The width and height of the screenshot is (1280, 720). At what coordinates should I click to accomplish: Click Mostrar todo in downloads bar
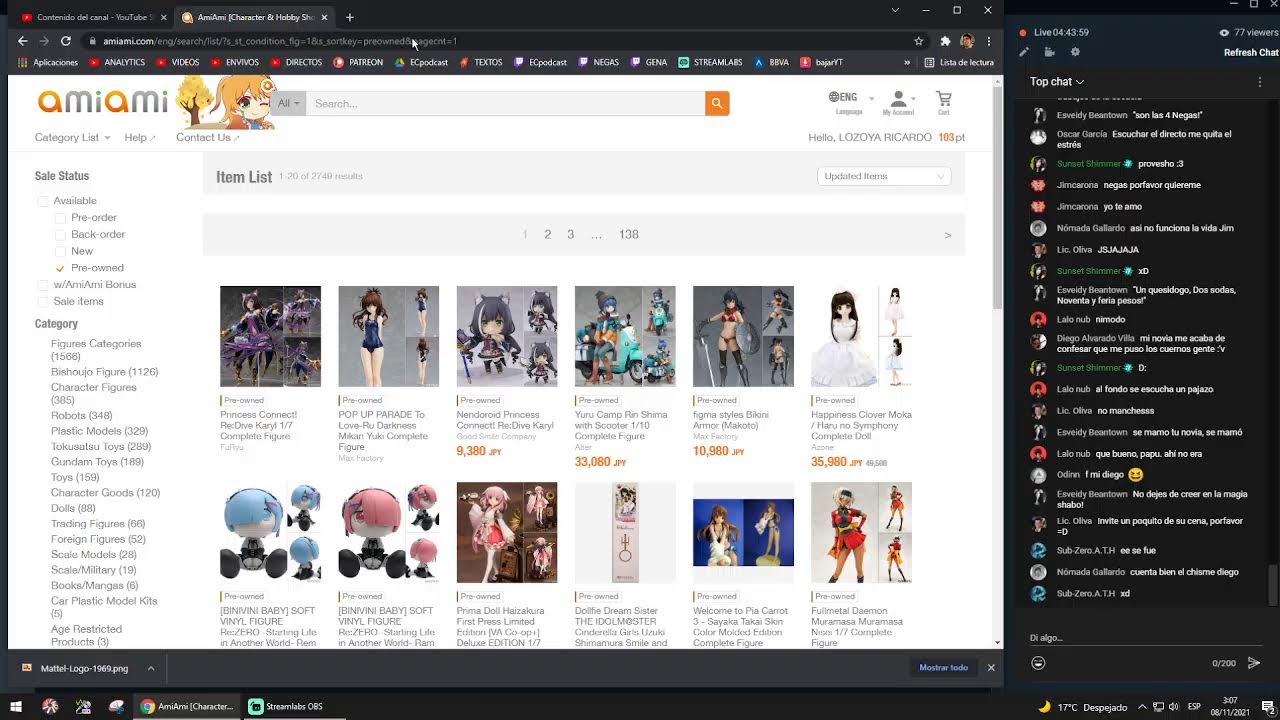(944, 667)
